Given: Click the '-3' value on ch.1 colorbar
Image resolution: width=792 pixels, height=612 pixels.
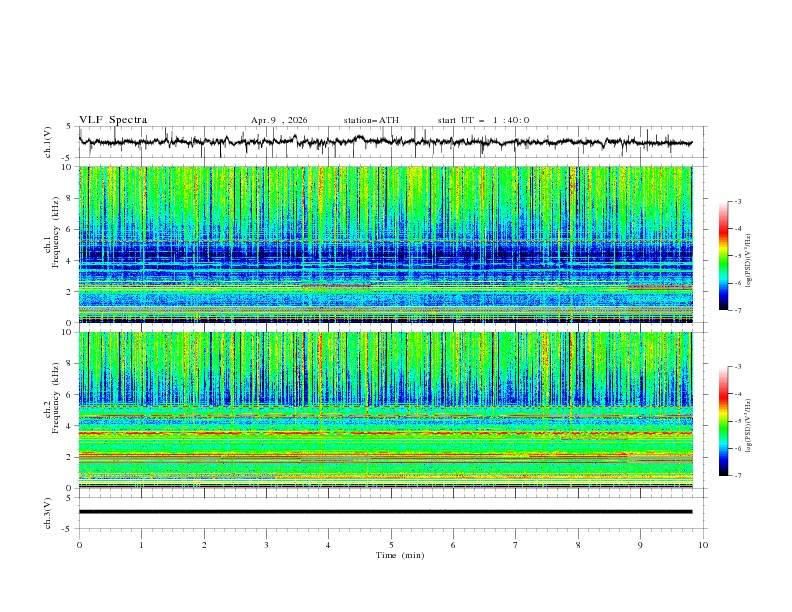Looking at the screenshot, I should 737,201.
